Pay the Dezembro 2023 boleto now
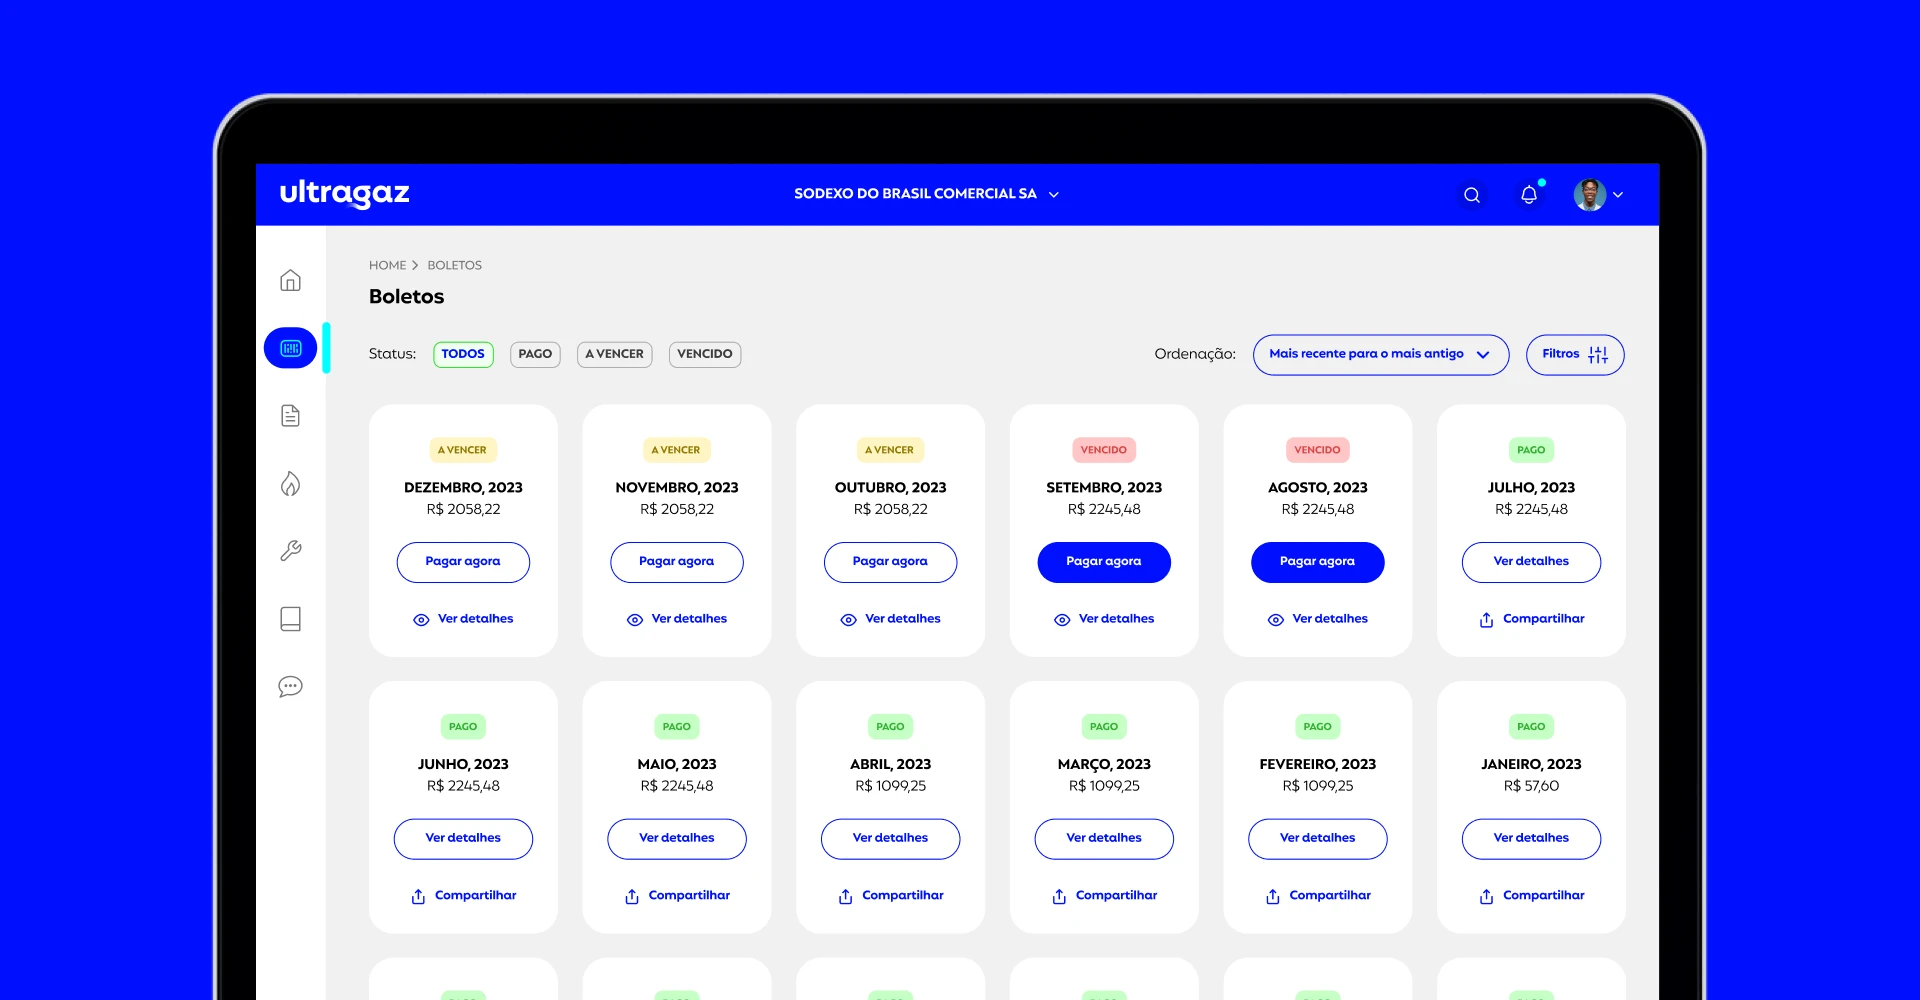 pyautogui.click(x=463, y=562)
